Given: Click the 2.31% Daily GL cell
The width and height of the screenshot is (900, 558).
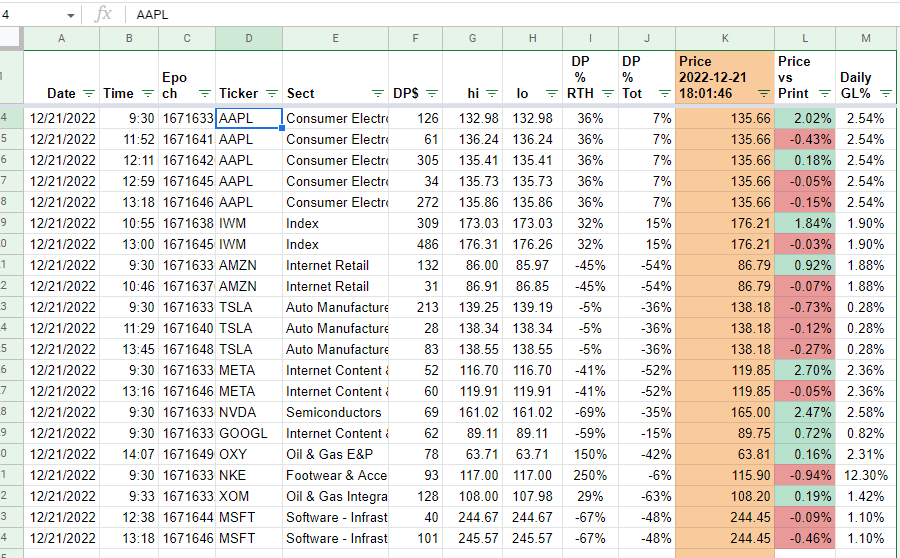Looking at the screenshot, I should pos(866,454).
